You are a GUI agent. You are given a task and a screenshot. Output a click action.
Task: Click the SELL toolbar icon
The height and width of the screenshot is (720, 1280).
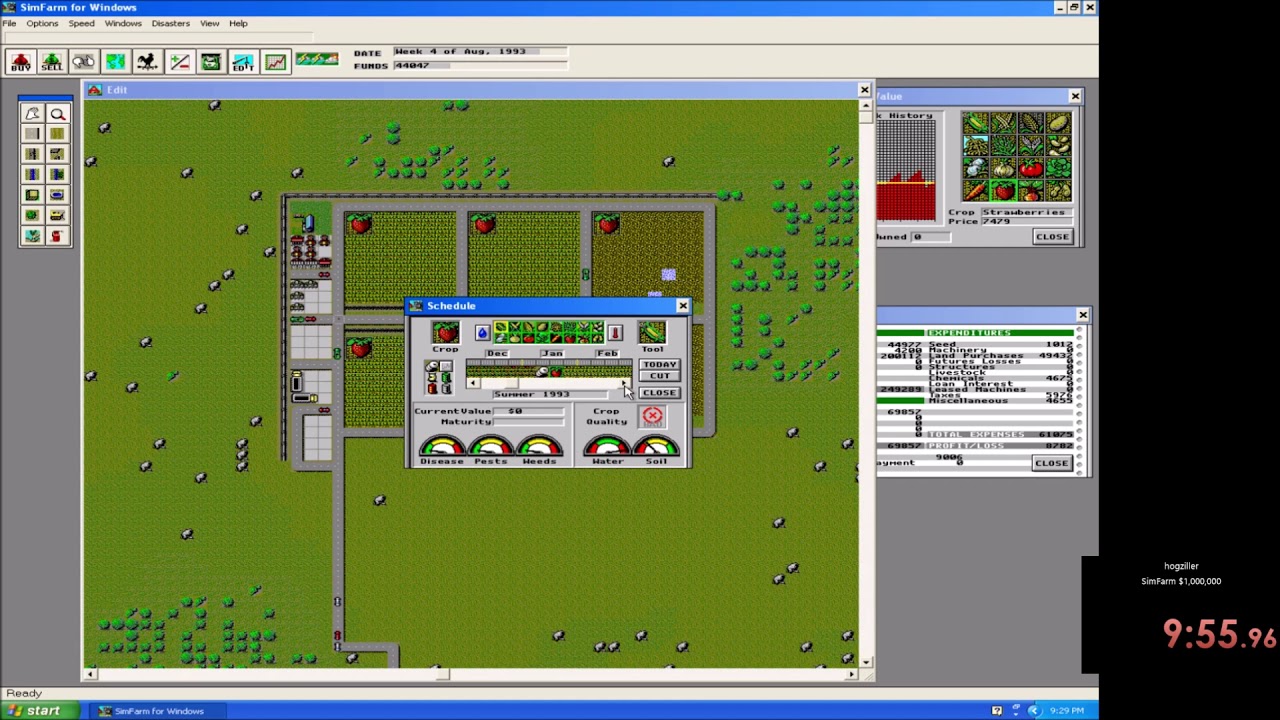52,62
